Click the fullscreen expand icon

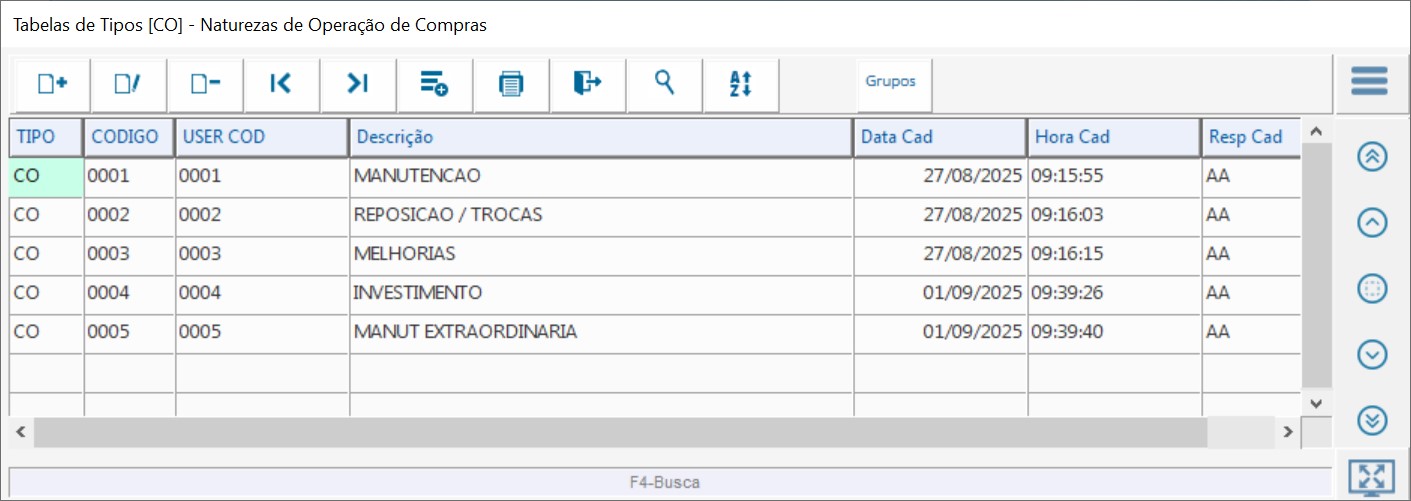1371,479
